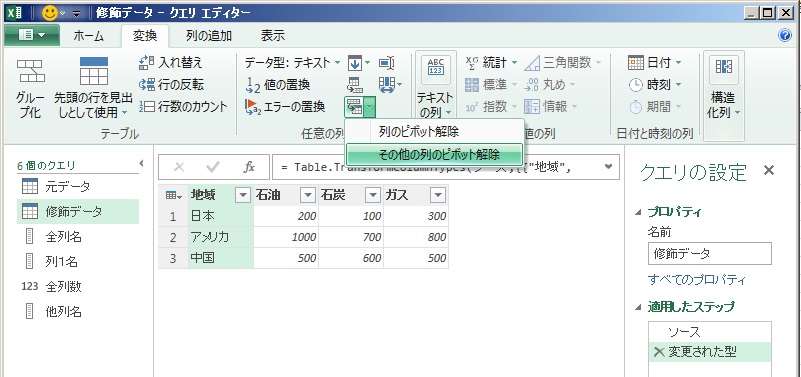Open 石炭 column filter dropdown
This screenshot has width=801, height=377.
pos(373,195)
